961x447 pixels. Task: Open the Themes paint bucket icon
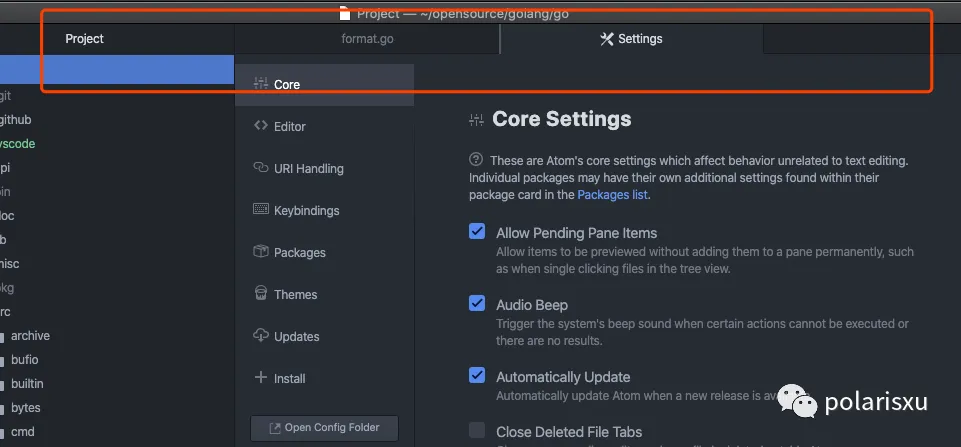[x=261, y=294]
